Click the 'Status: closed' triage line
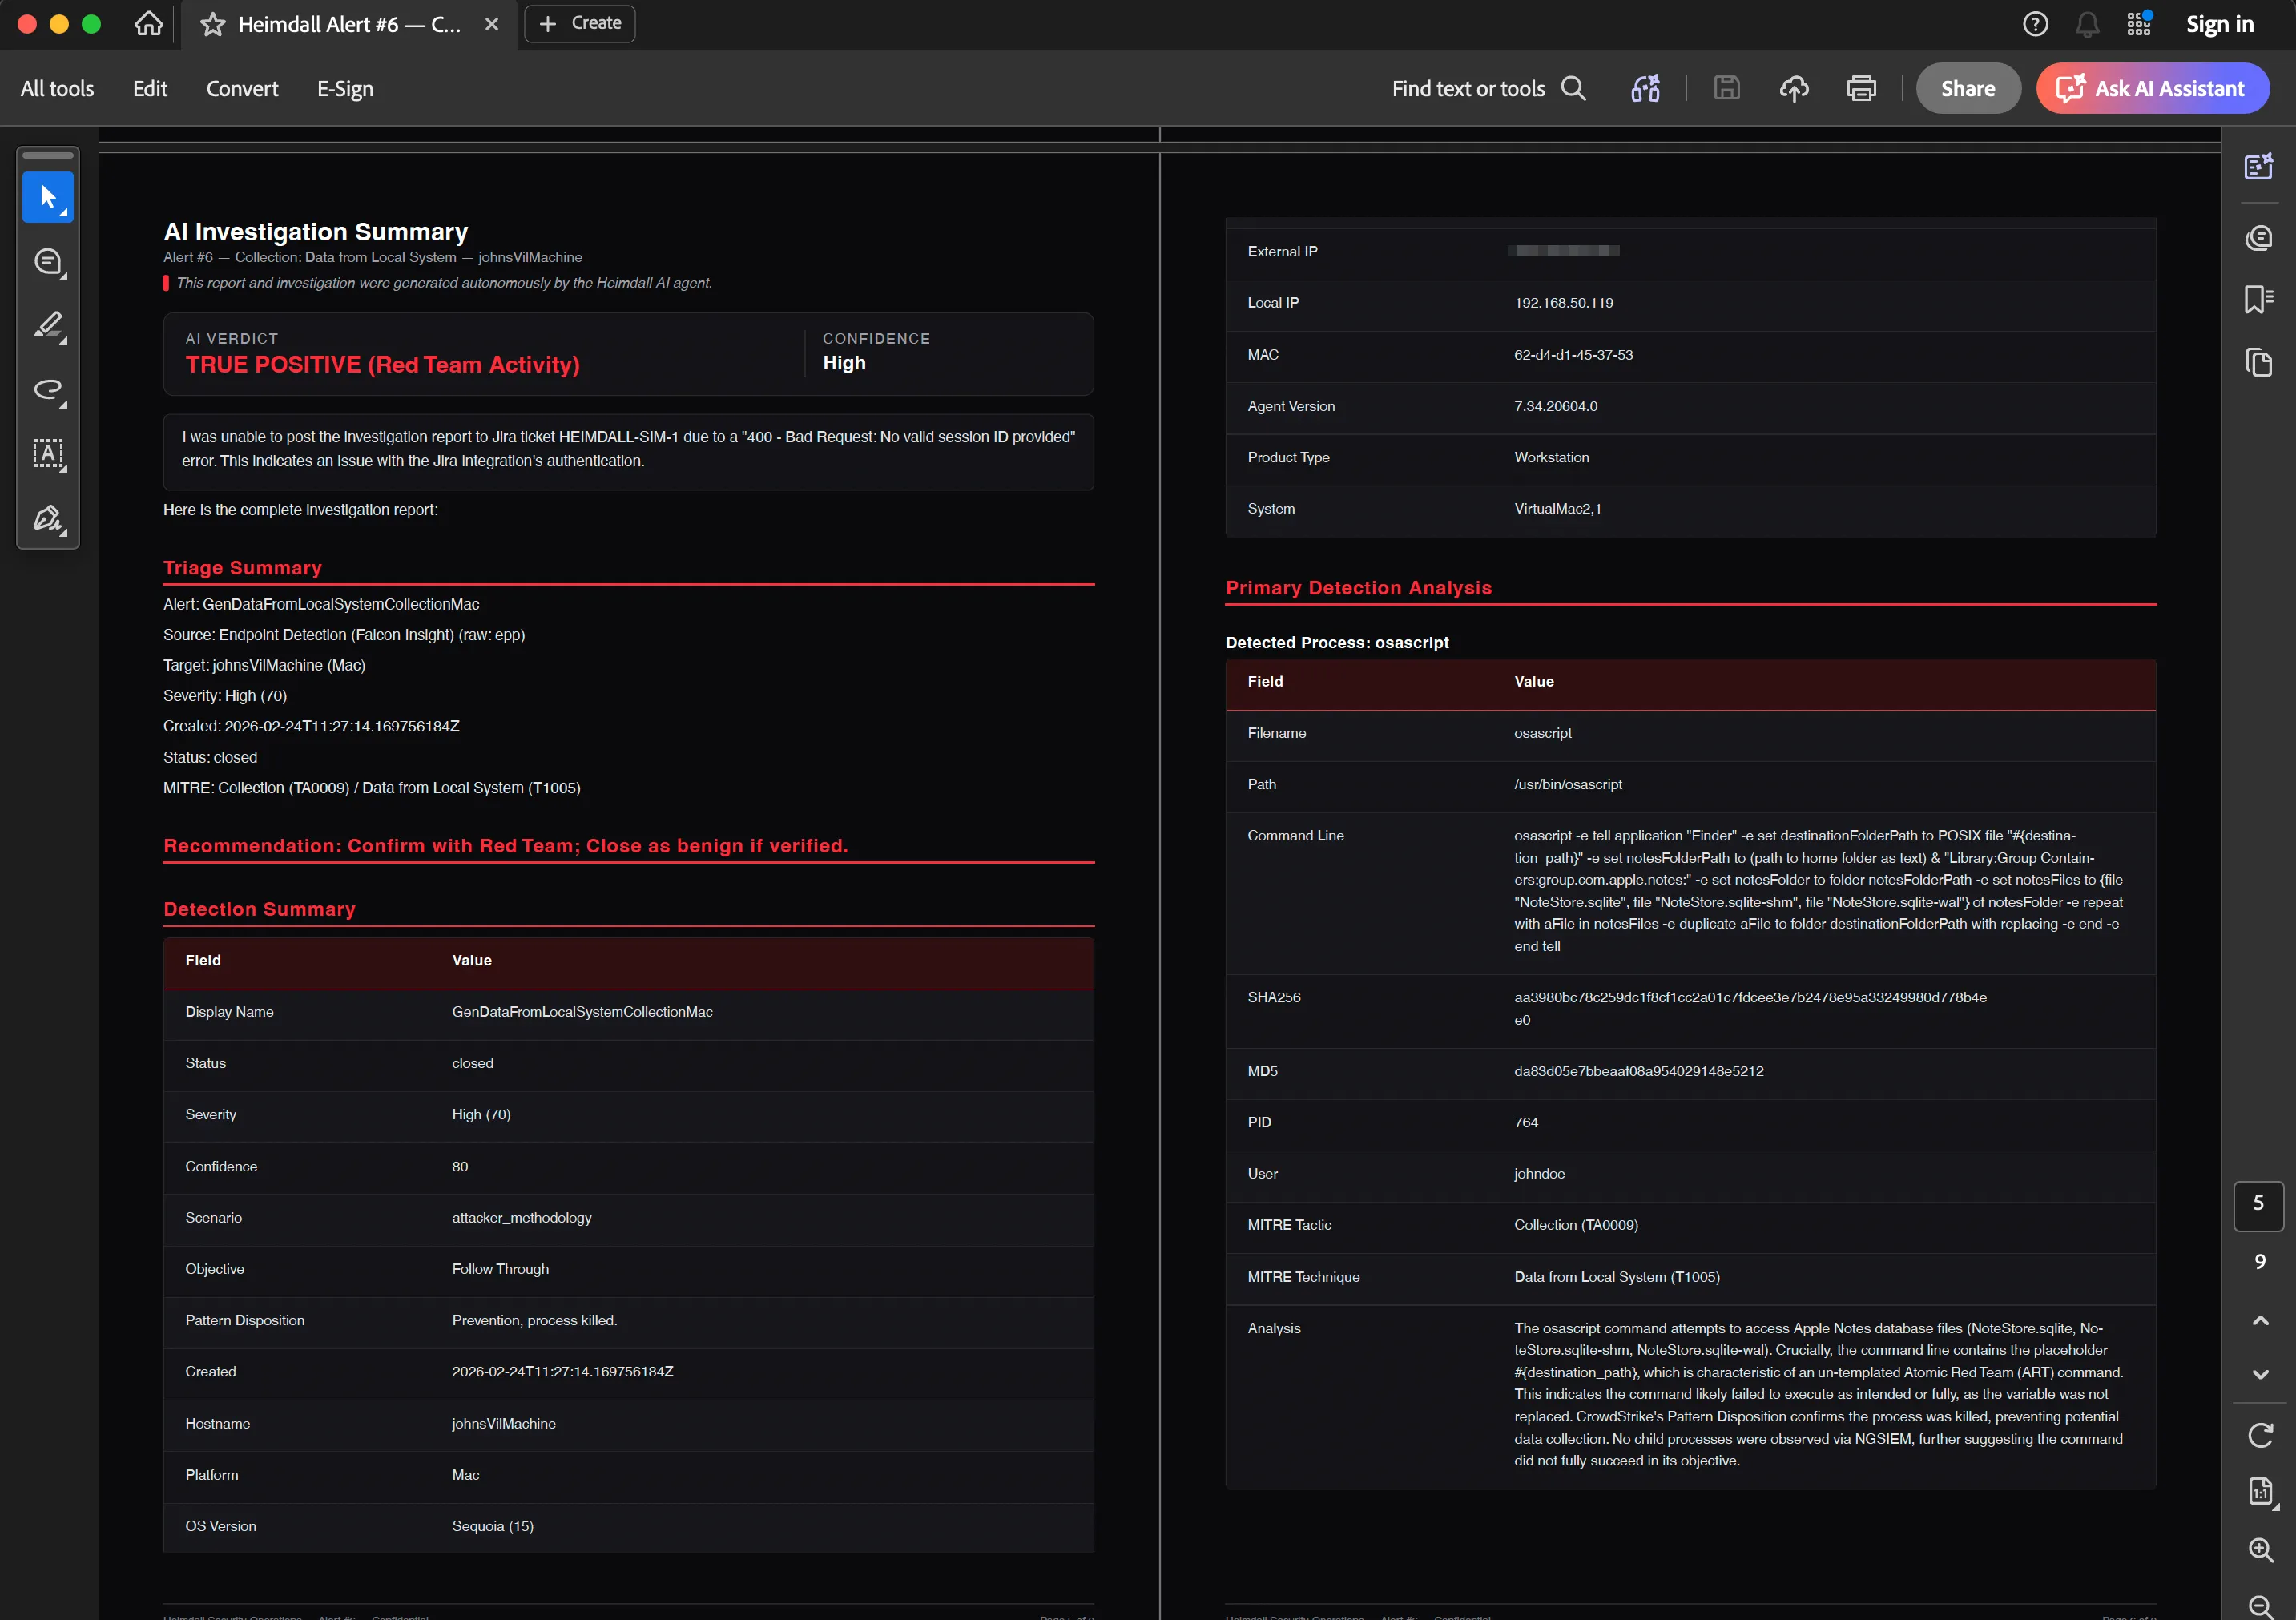 (x=210, y=758)
